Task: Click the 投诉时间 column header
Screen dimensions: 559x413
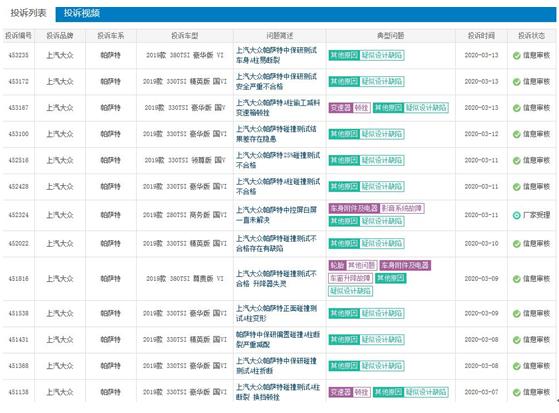Action: (481, 36)
